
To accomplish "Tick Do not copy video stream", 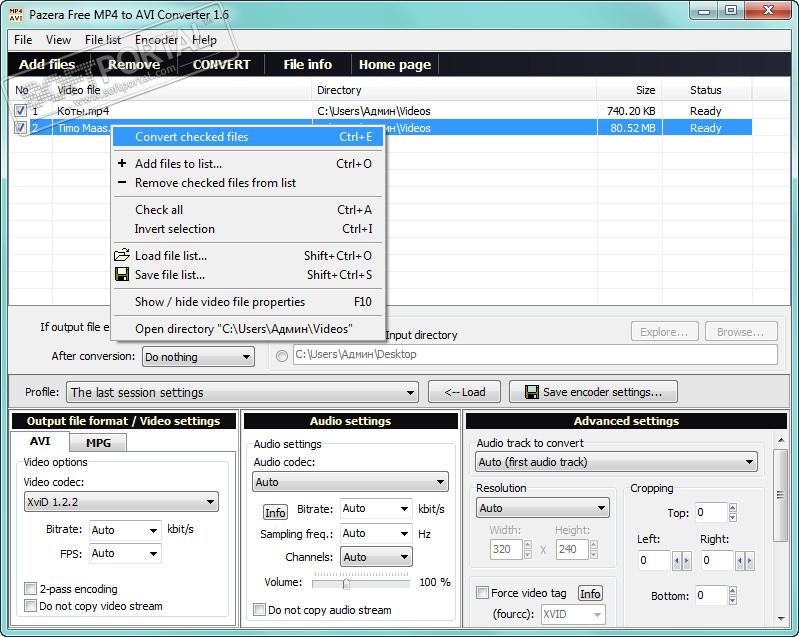I will click(x=31, y=606).
